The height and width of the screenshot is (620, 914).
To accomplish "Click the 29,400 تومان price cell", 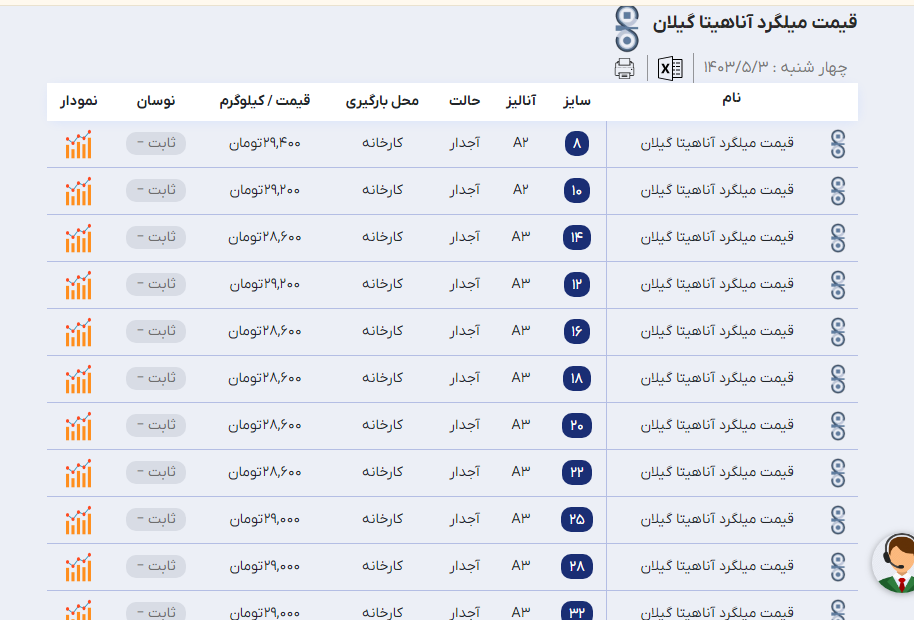I will (x=264, y=143).
